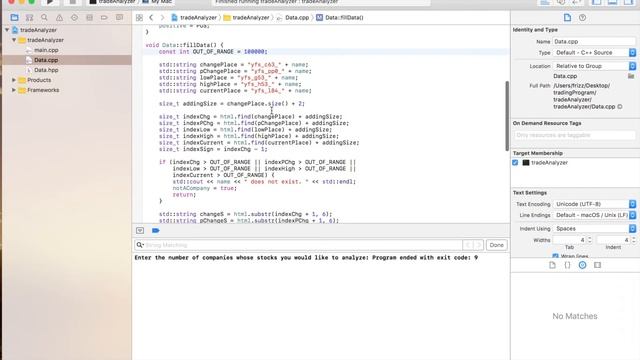Image resolution: width=640 pixels, height=360 pixels.
Task: Go to next search match
Action: [478, 245]
